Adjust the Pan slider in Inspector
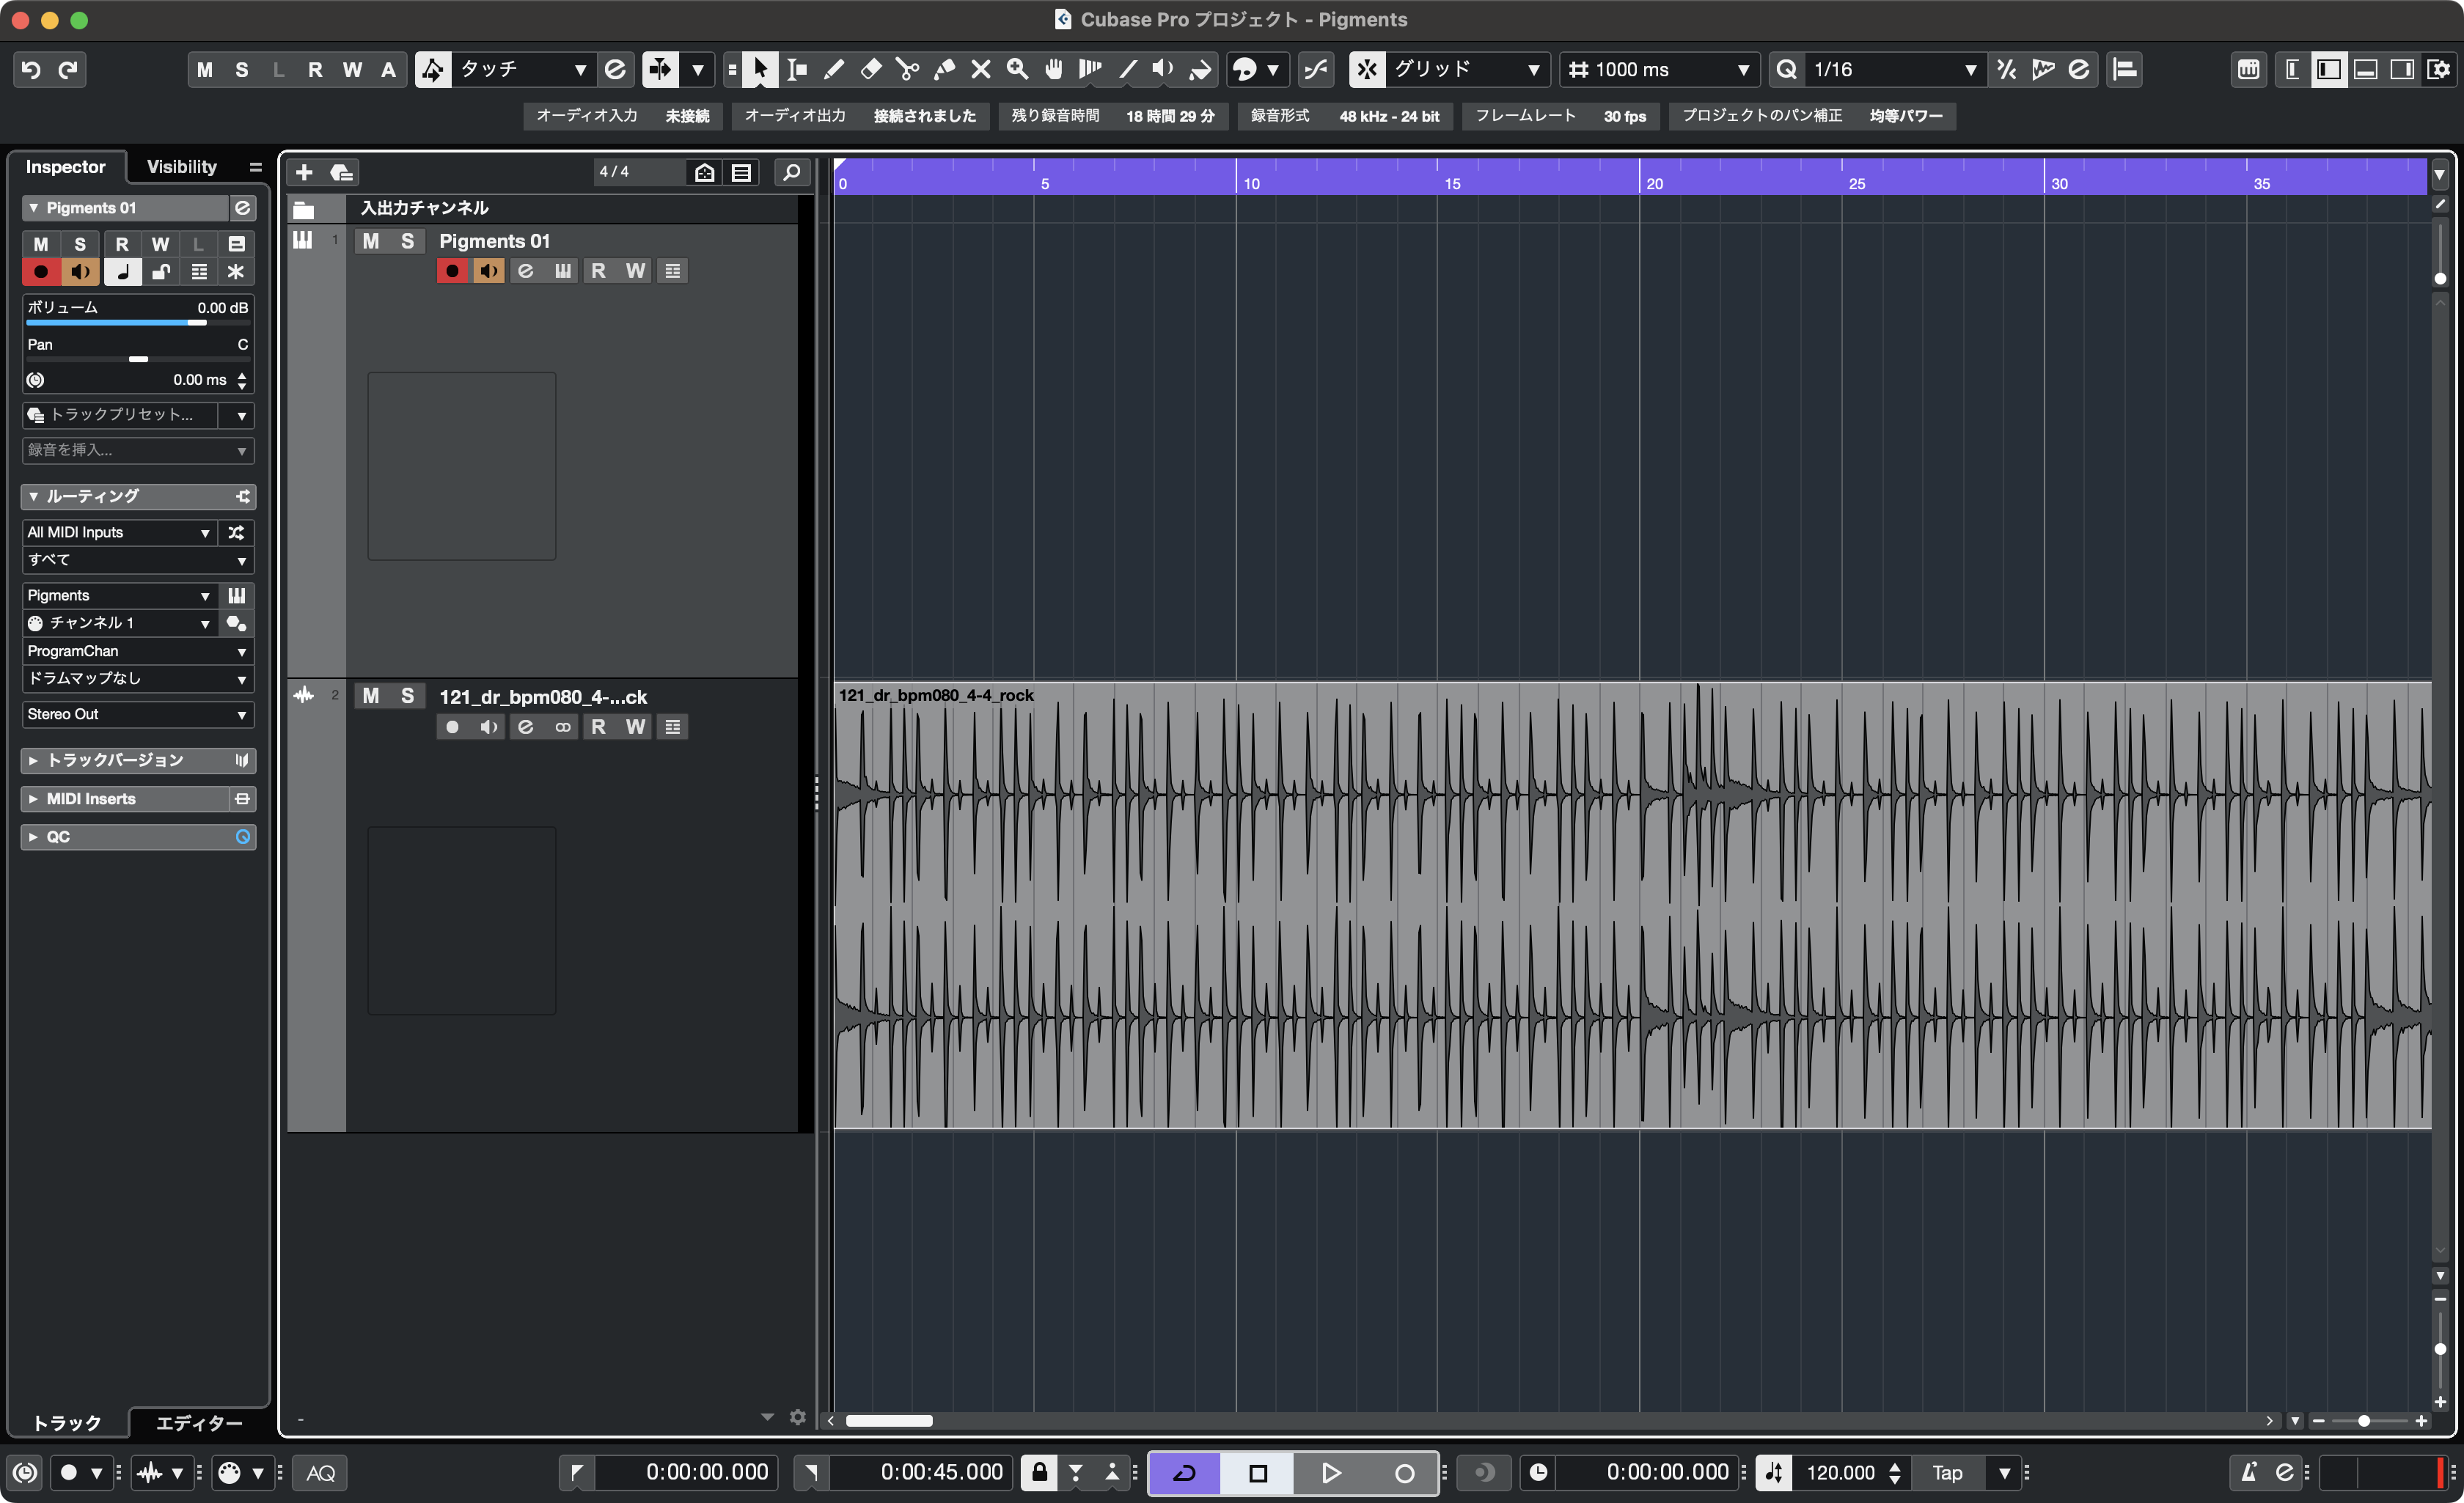2464x1503 pixels. [138, 359]
